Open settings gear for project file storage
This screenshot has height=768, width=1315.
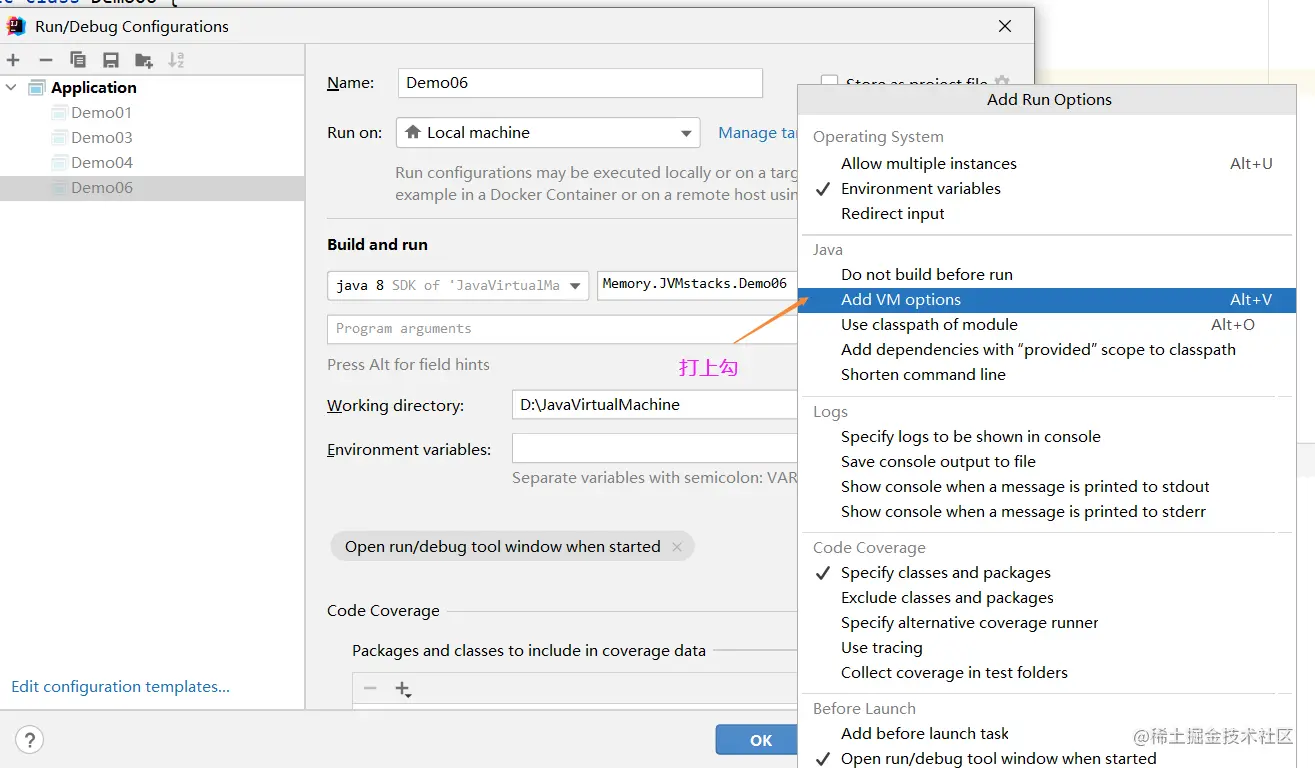[1001, 82]
